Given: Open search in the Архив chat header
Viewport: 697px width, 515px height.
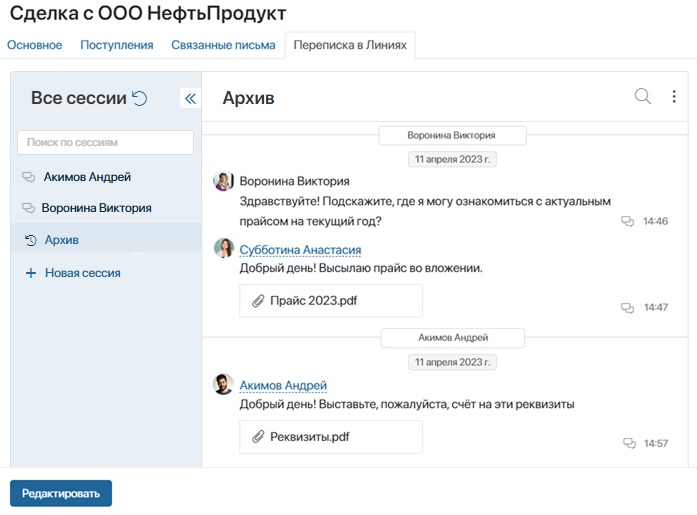Looking at the screenshot, I should [x=642, y=96].
